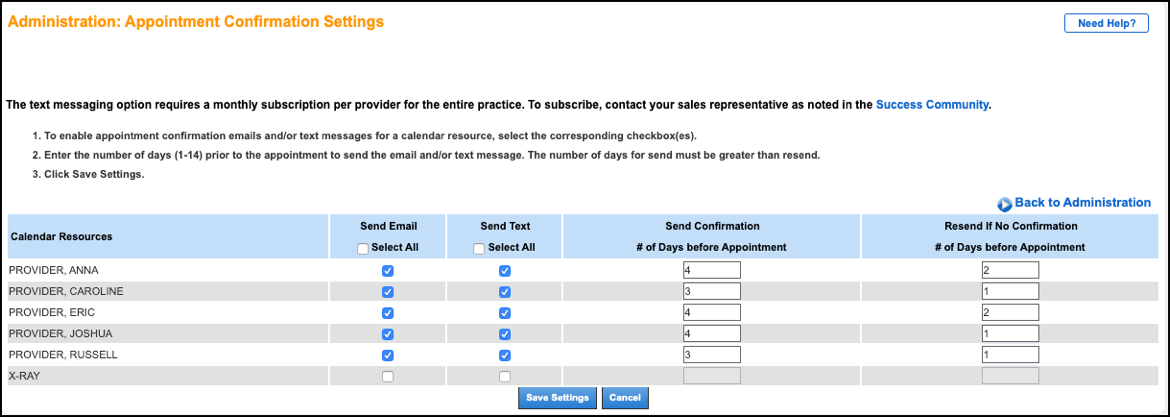Toggle Send Email for PROVIDER, CAROLINE
Screen dimensions: 1170x417
[387, 292]
